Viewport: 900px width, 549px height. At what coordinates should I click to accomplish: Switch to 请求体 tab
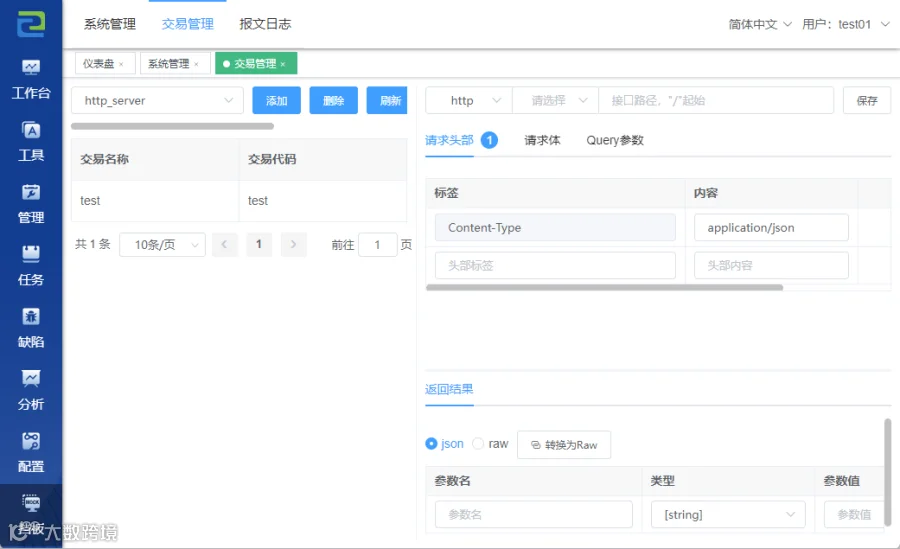click(x=542, y=140)
